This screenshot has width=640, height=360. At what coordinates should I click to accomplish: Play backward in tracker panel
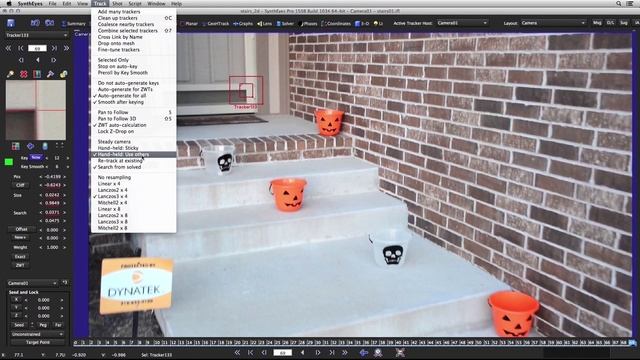click(x=38, y=60)
